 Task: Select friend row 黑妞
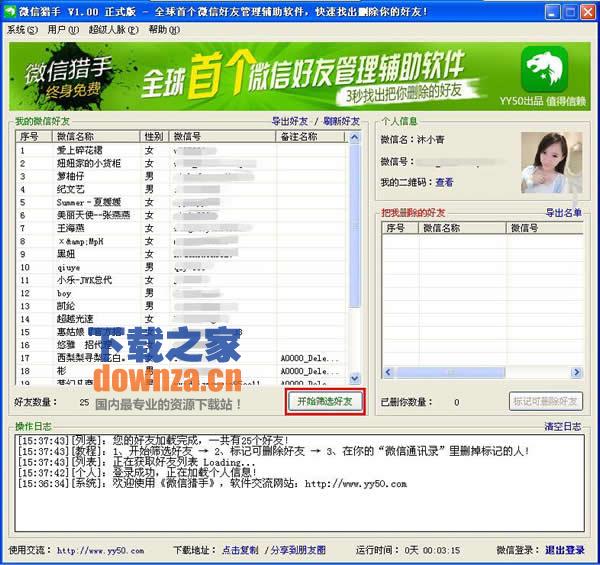[x=181, y=254]
